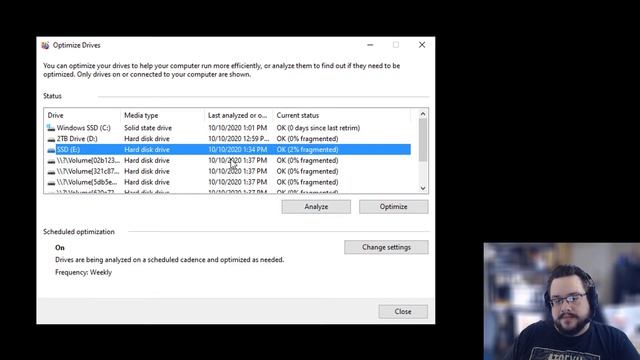
Task: Click the Last analyzed column header
Action: tap(239, 116)
